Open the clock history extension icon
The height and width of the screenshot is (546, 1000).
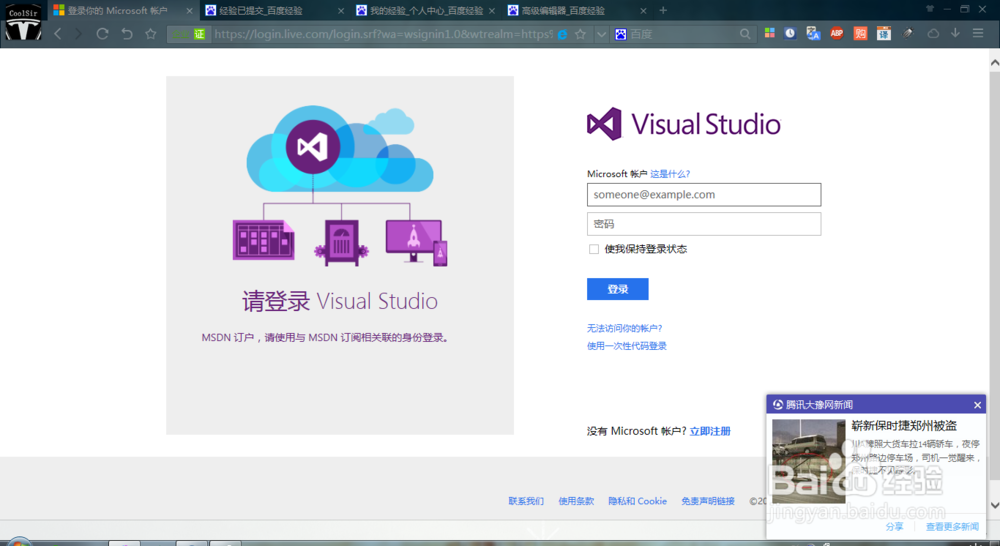790,33
